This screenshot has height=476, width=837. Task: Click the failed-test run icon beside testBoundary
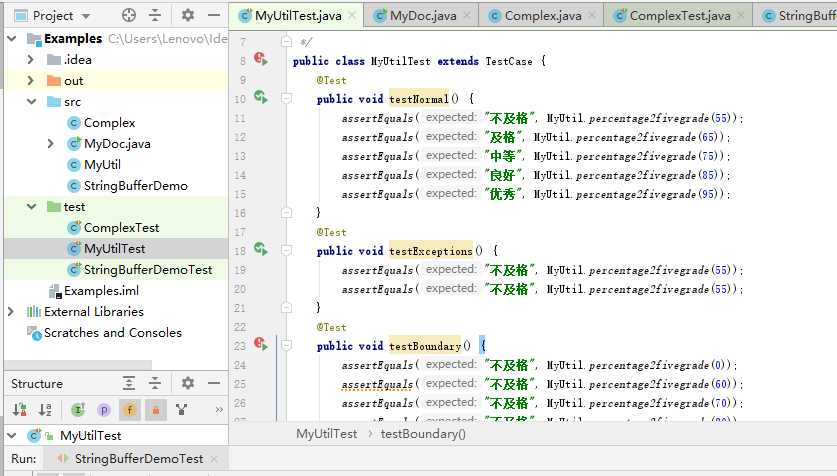click(x=260, y=344)
